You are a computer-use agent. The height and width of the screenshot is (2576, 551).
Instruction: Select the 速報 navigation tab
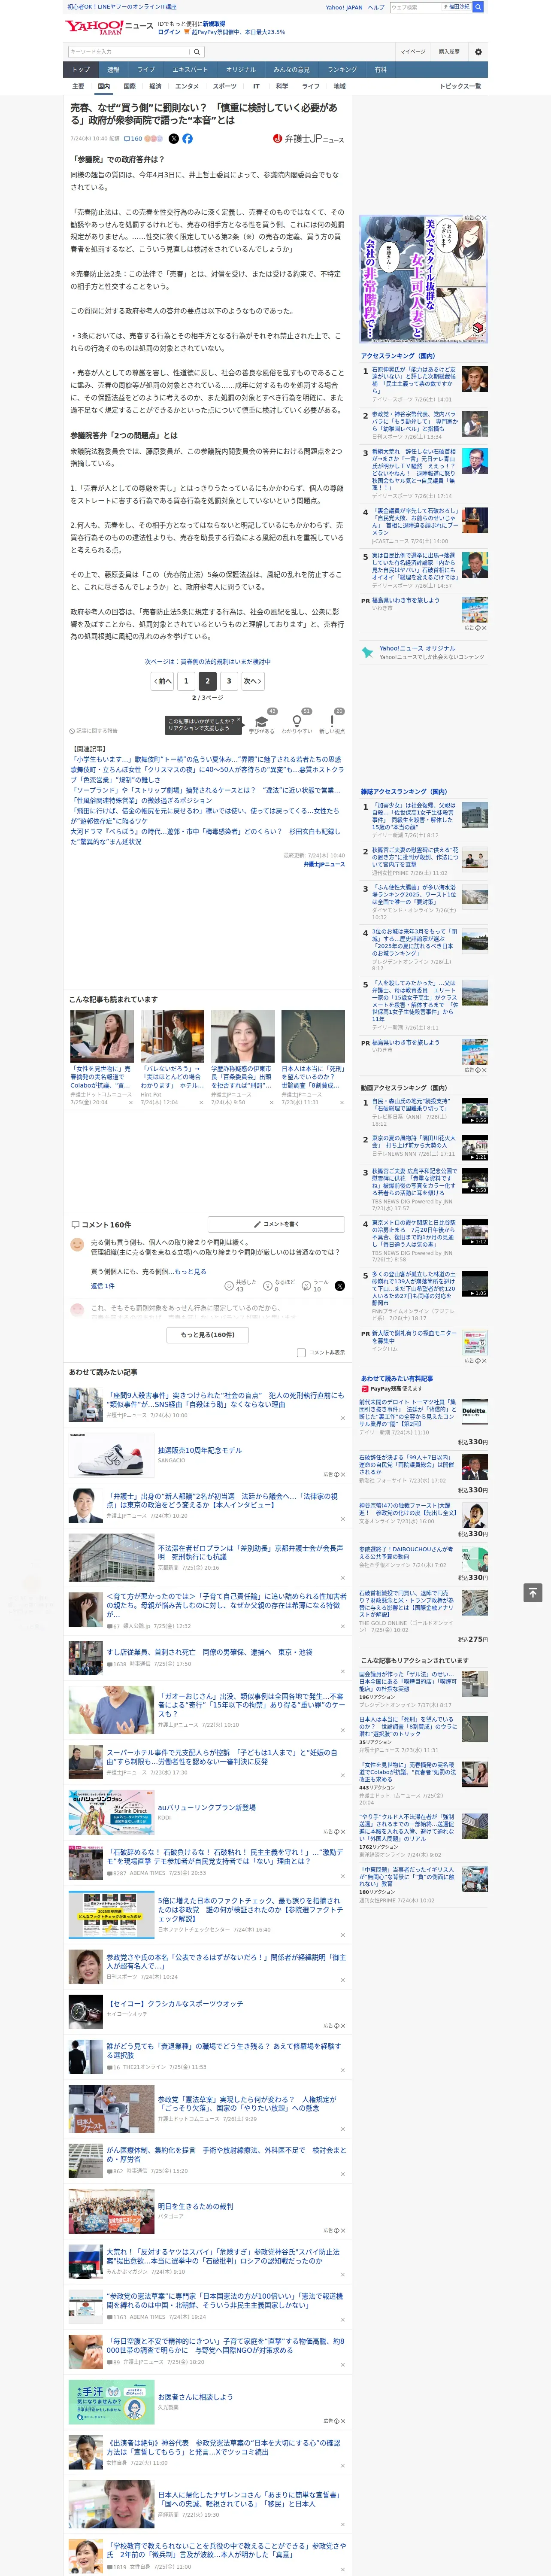tap(113, 70)
